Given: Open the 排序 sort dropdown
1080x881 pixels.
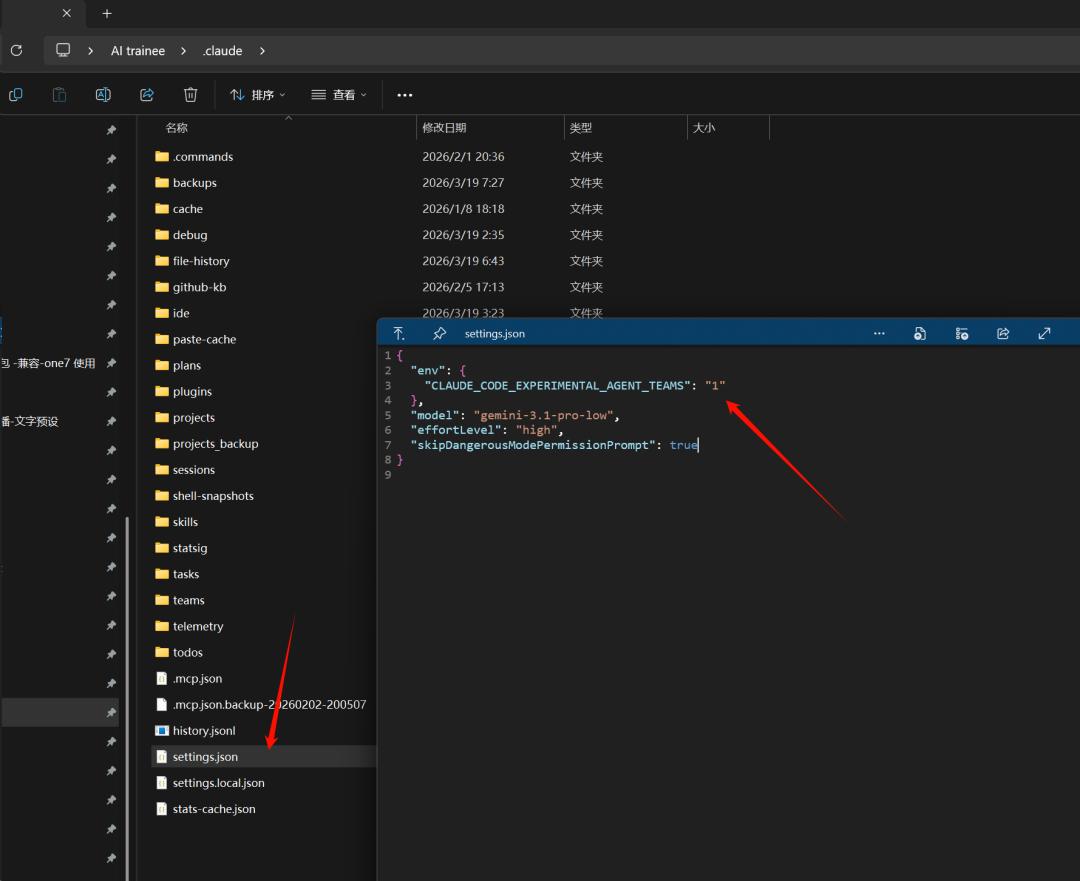Looking at the screenshot, I should [x=258, y=95].
